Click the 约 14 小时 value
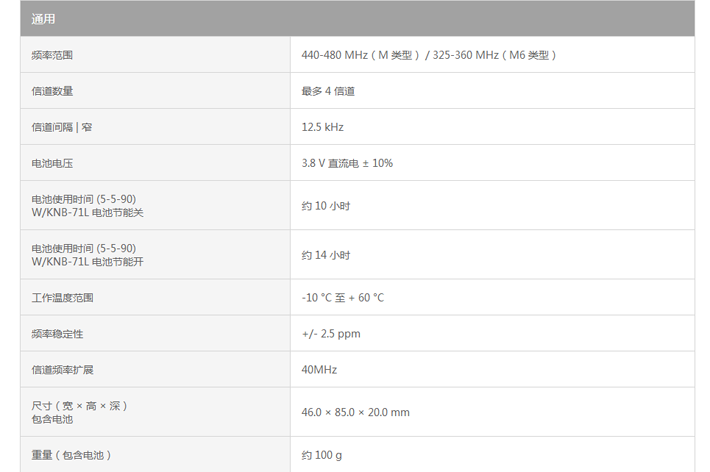This screenshot has height=472, width=710. tap(326, 255)
